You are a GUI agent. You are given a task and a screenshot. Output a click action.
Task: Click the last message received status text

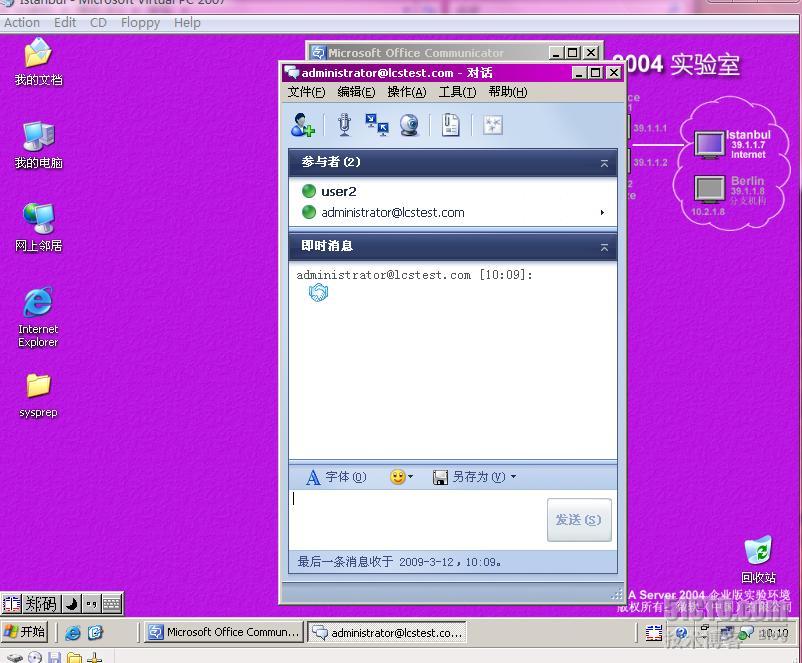point(399,562)
